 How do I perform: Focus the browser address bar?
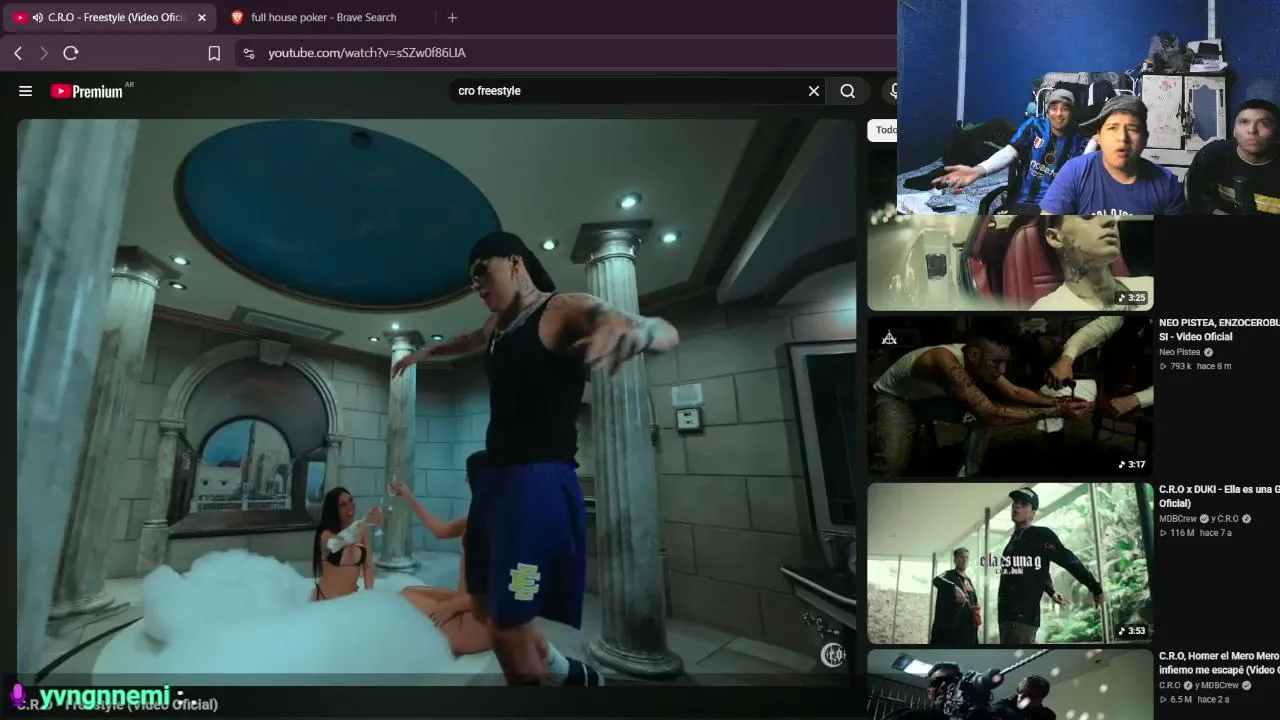pos(565,53)
